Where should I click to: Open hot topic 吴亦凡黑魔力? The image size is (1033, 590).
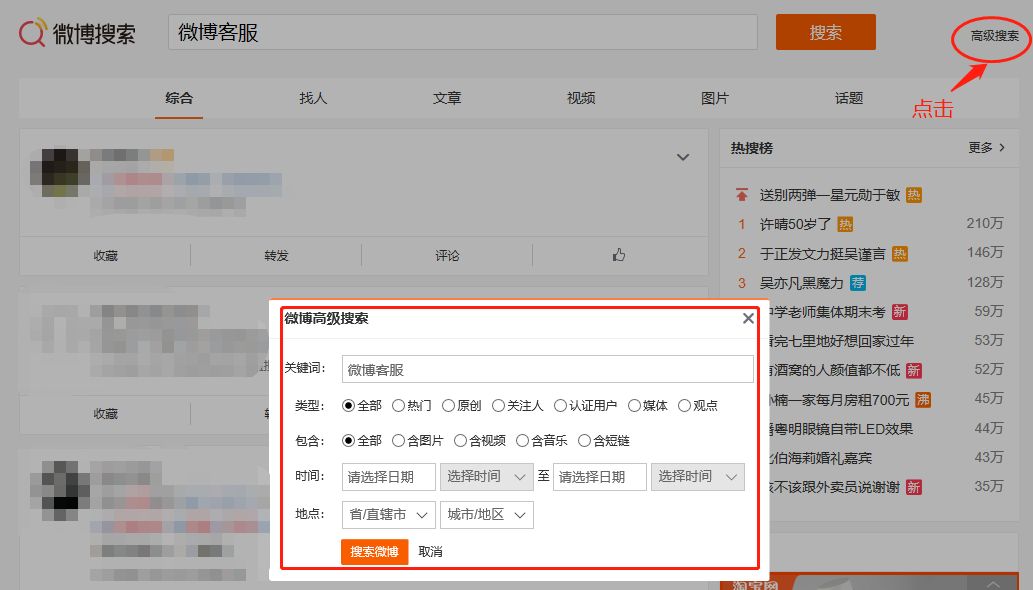pyautogui.click(x=802, y=283)
